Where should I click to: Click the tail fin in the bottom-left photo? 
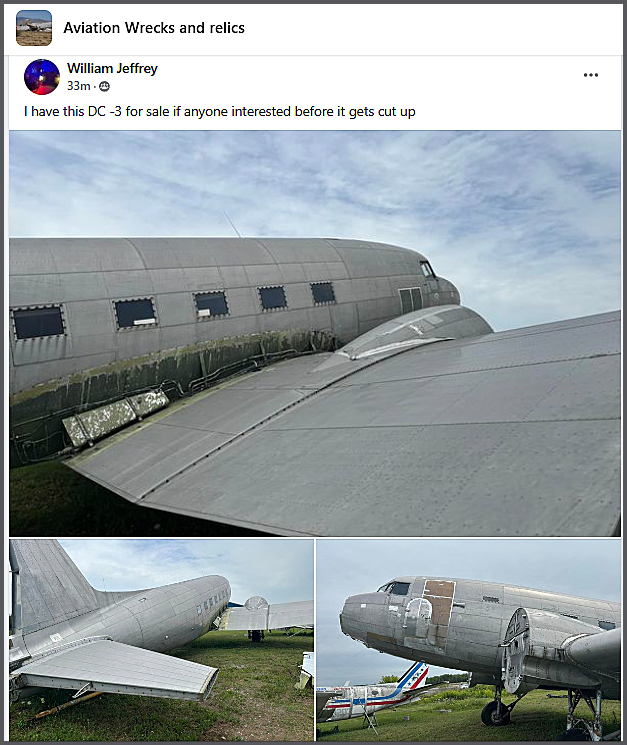coord(48,587)
